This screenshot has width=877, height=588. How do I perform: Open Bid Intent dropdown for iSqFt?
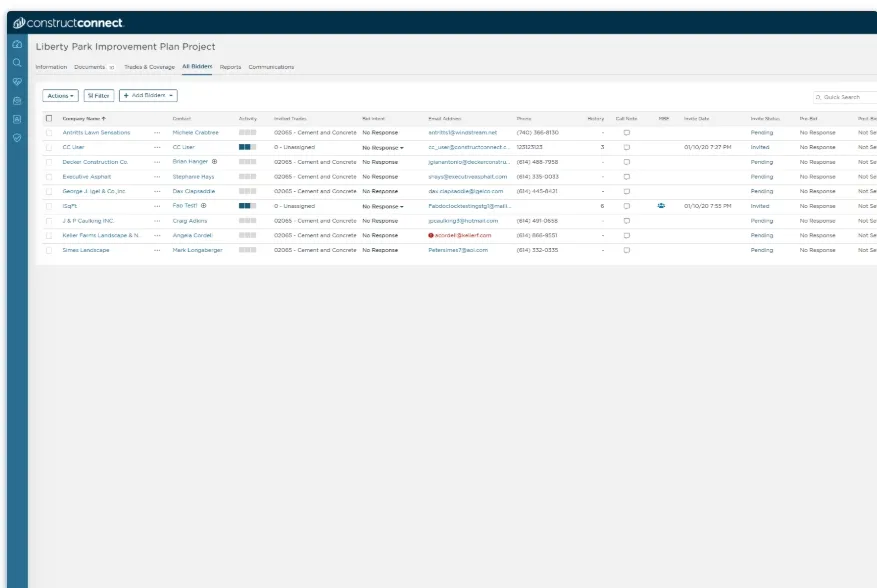(x=383, y=206)
